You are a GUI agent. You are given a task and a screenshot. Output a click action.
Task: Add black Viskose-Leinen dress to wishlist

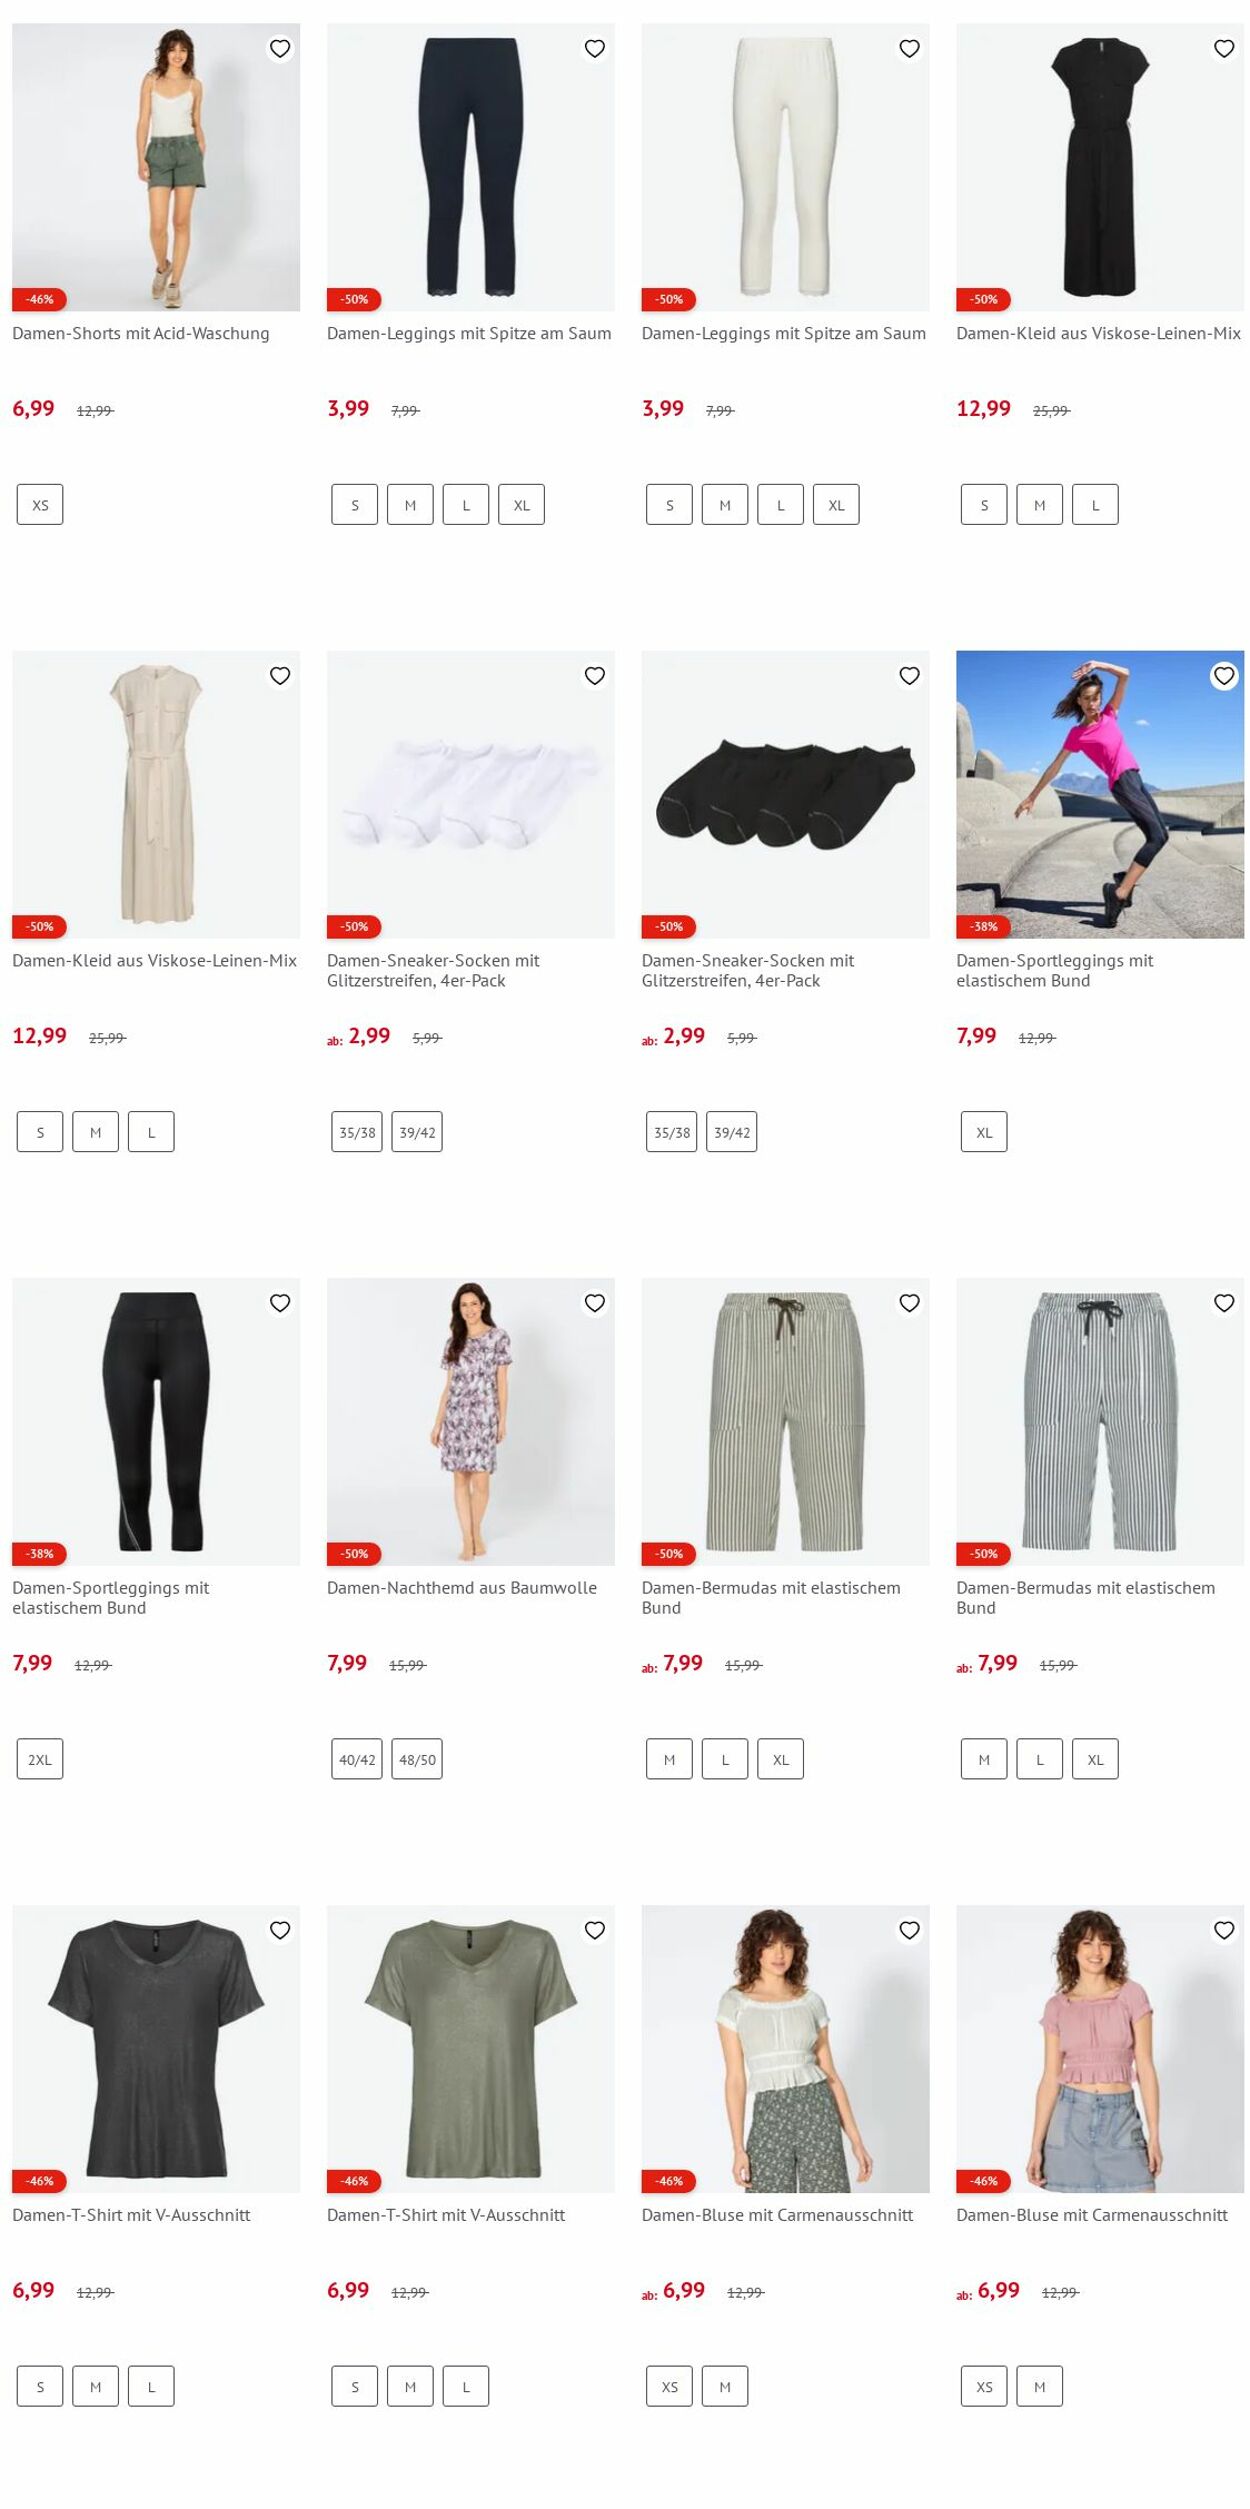pos(1224,48)
